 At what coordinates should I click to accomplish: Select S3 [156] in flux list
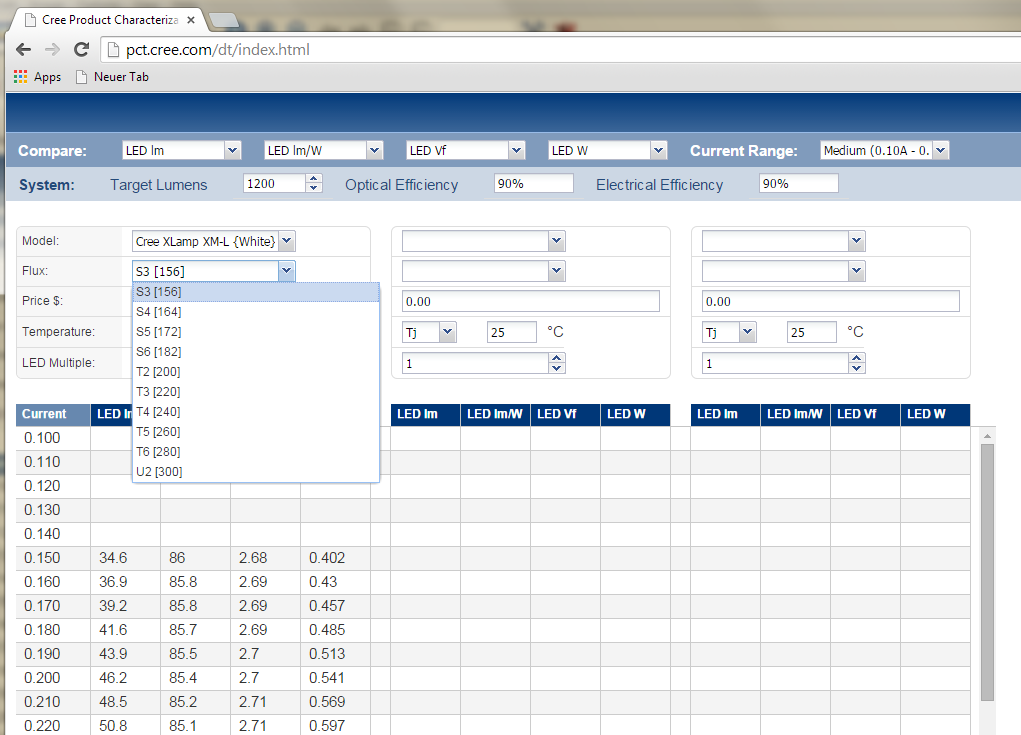(256, 292)
